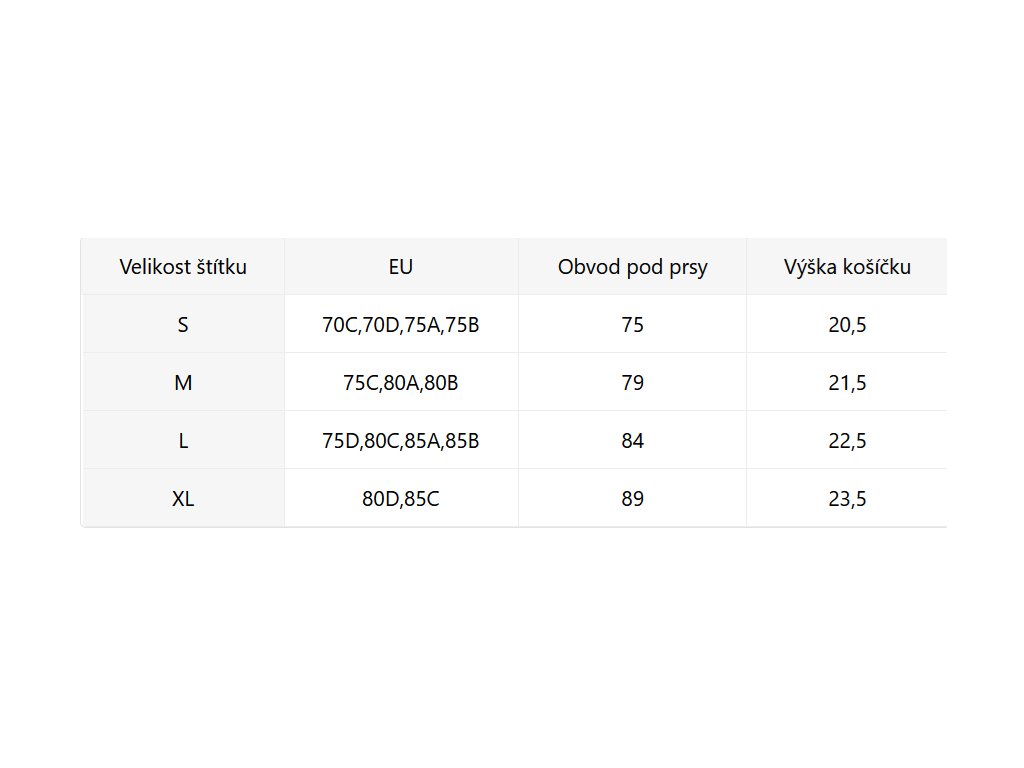
Task: Click the cup height value '22,5'
Action: 847,441
